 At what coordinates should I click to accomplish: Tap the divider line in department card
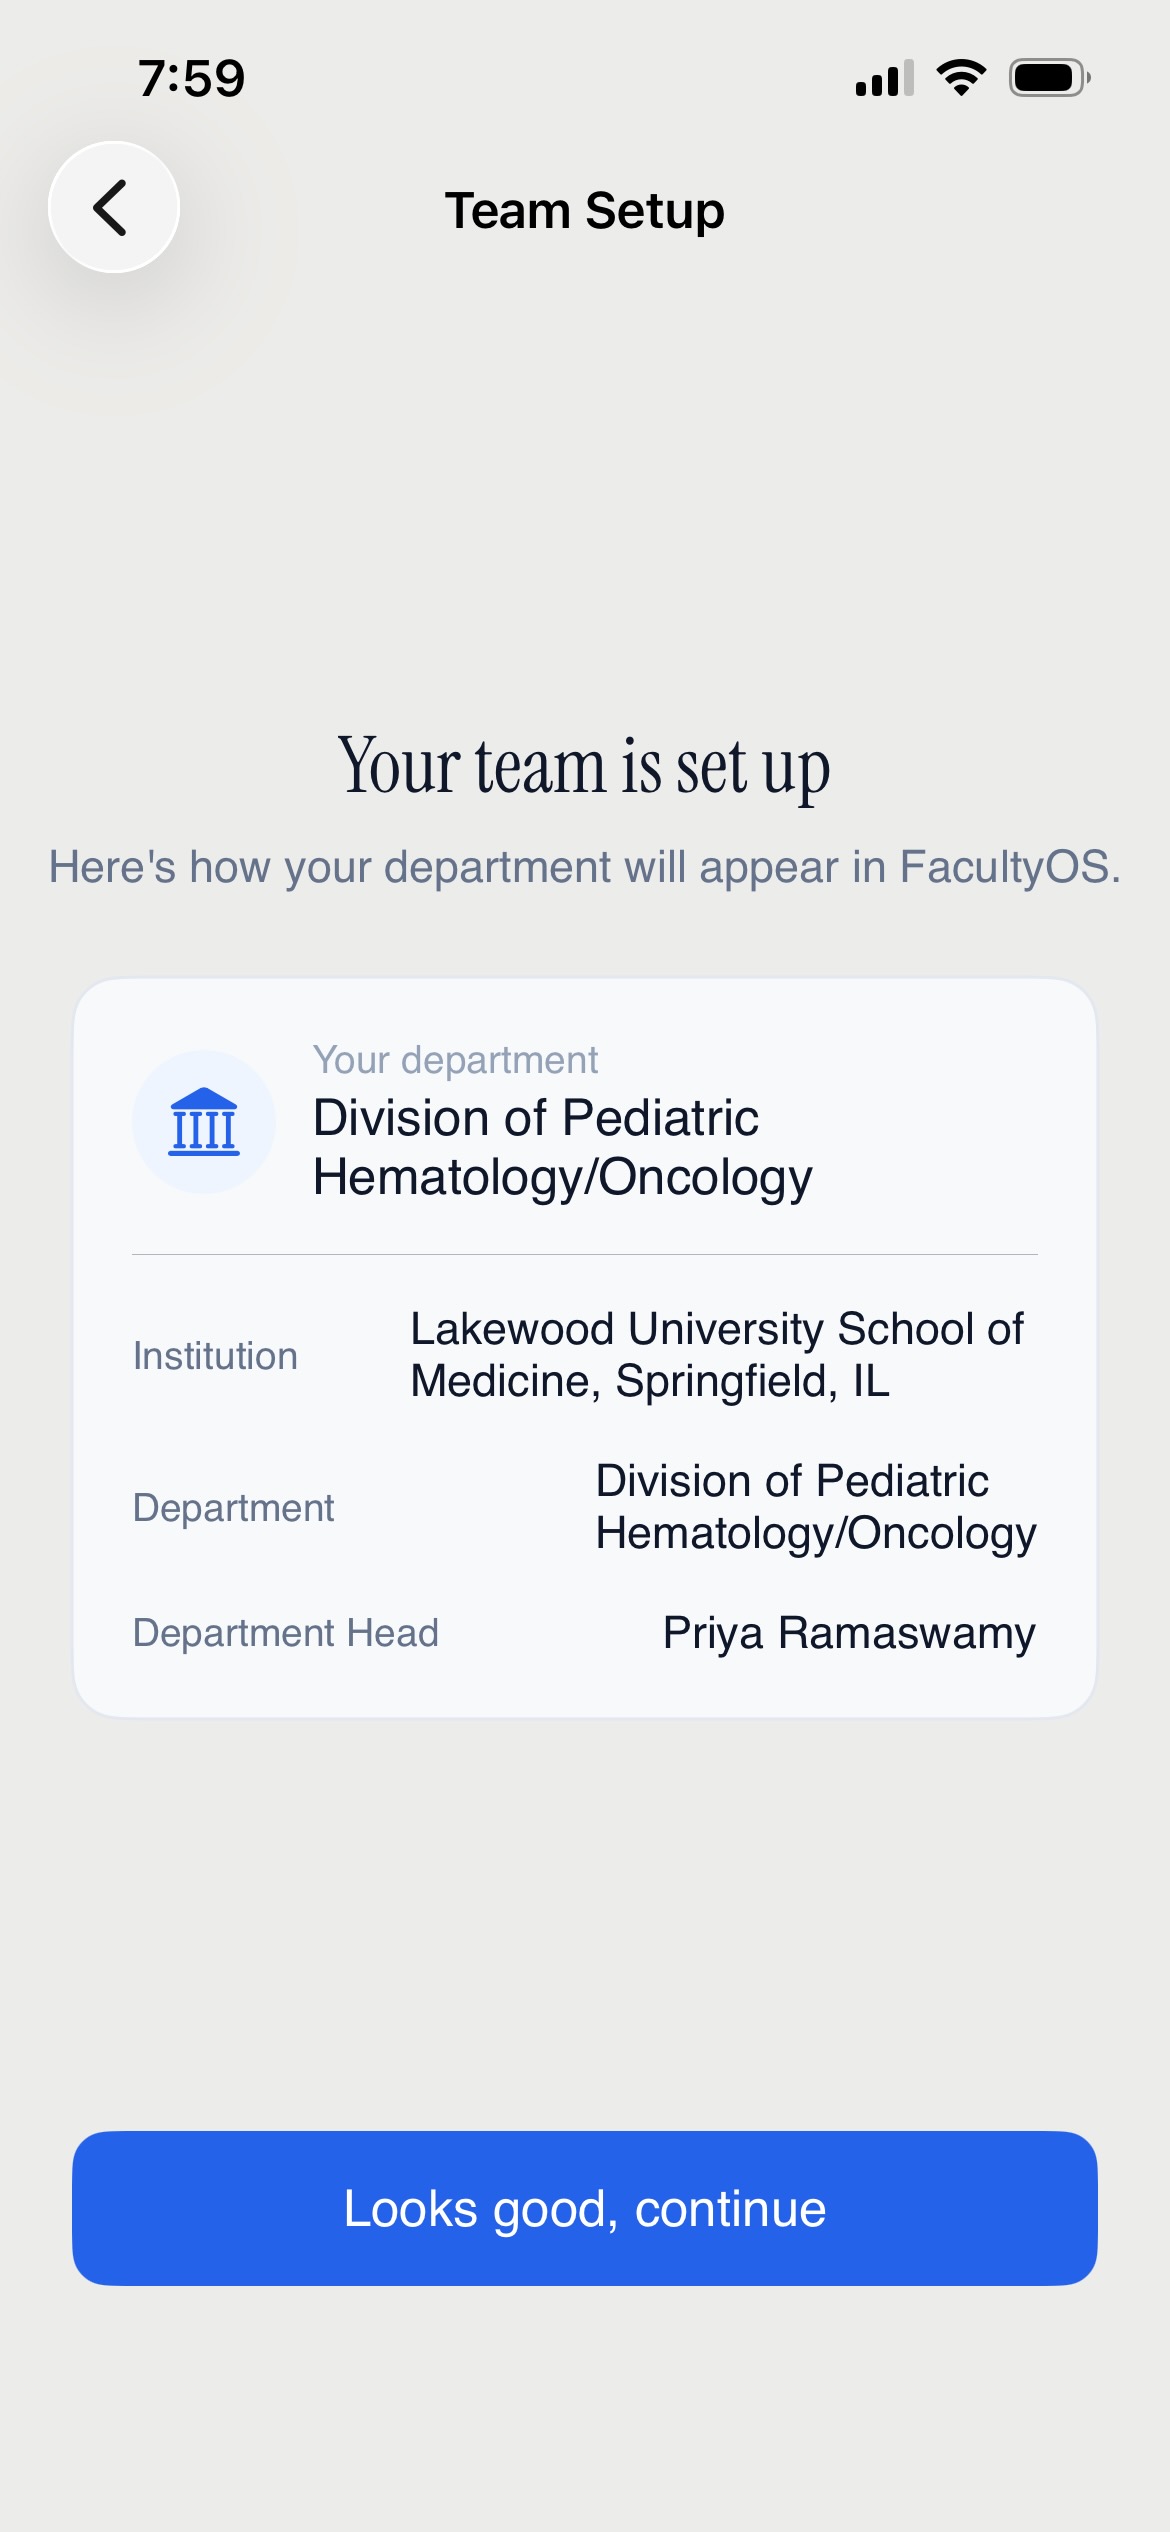[x=585, y=1254]
